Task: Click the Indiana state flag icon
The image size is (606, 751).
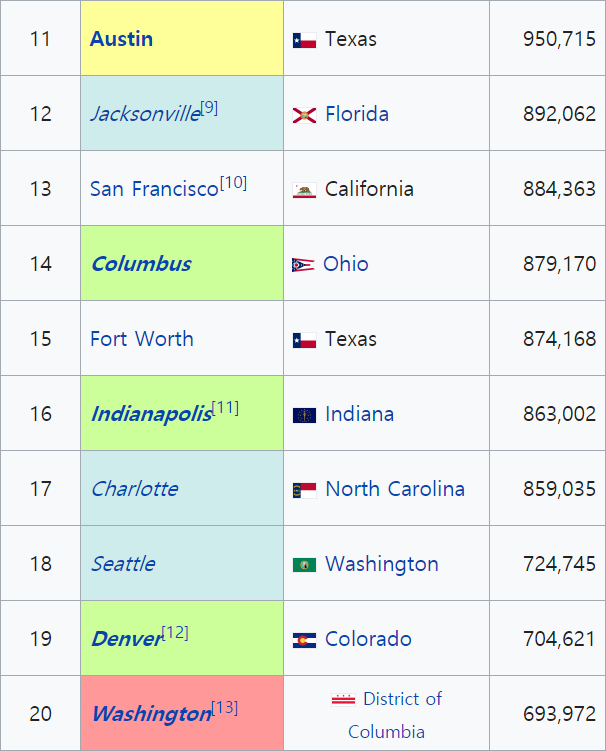Action: (x=304, y=415)
